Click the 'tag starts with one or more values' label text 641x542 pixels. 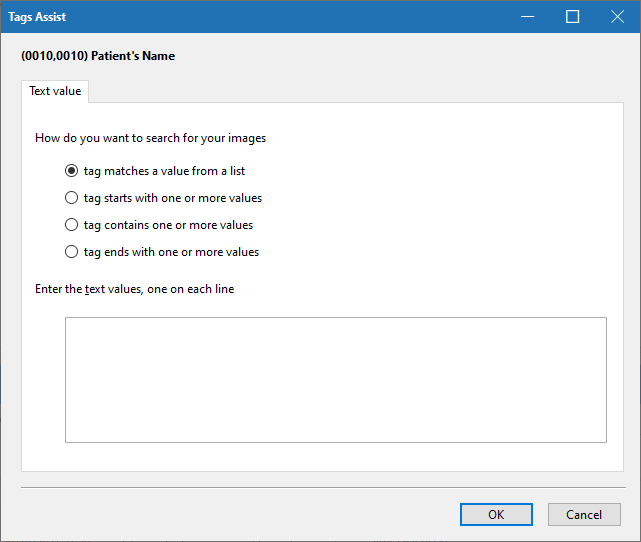pyautogui.click(x=173, y=198)
